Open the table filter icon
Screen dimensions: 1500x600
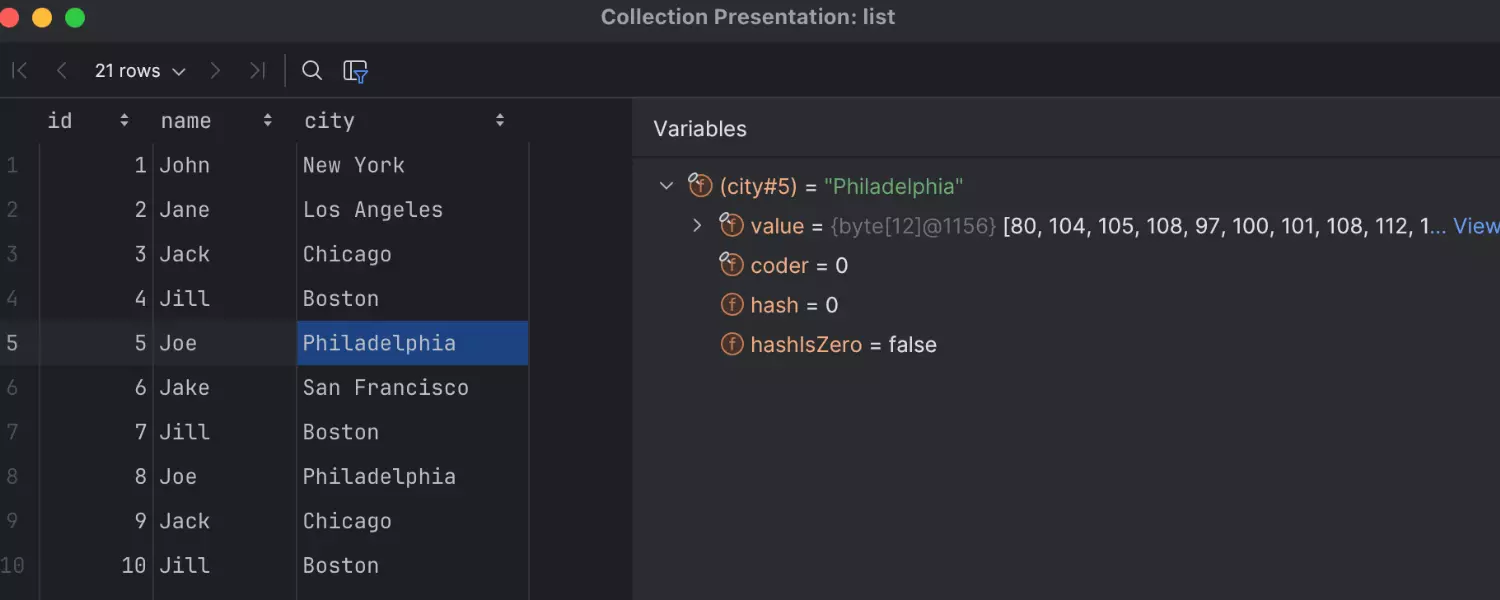[x=355, y=71]
